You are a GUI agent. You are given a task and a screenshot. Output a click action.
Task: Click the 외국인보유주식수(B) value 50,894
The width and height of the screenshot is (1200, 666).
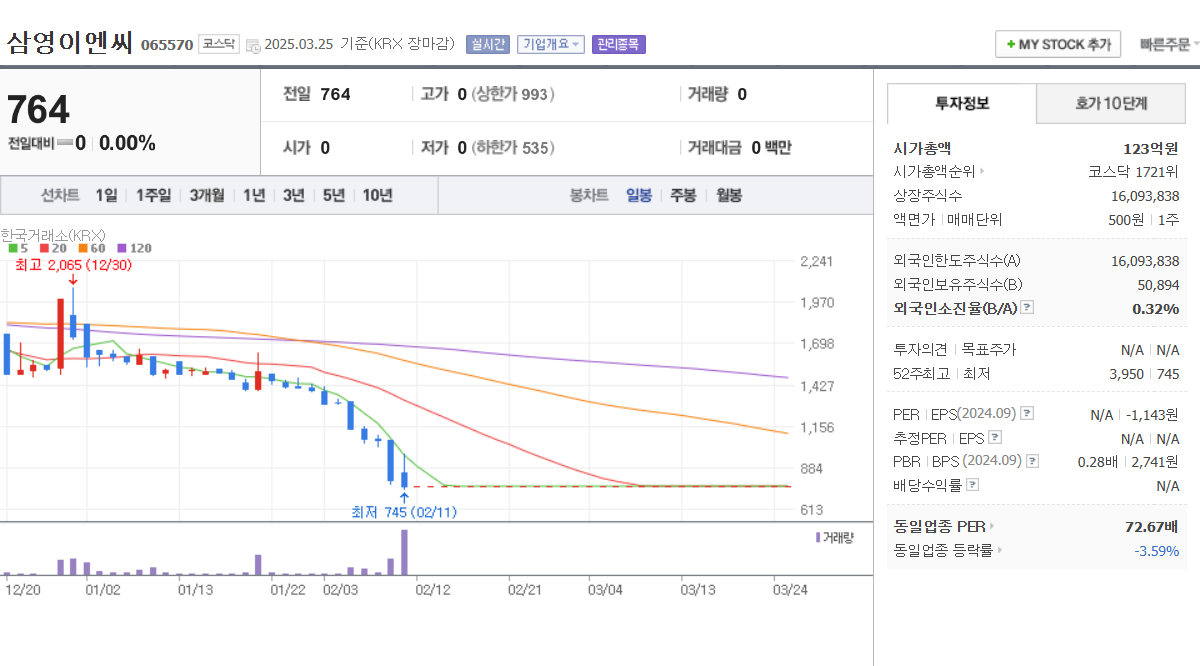coord(1158,285)
